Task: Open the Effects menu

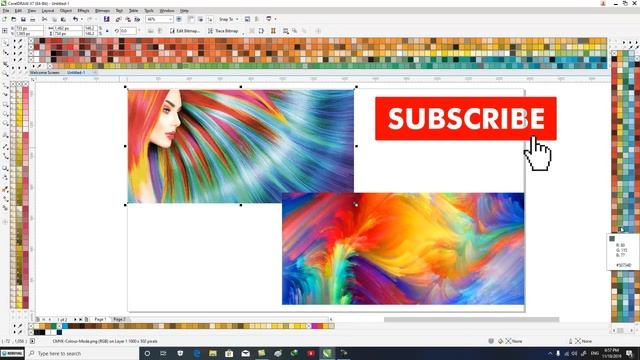Action: [83, 11]
